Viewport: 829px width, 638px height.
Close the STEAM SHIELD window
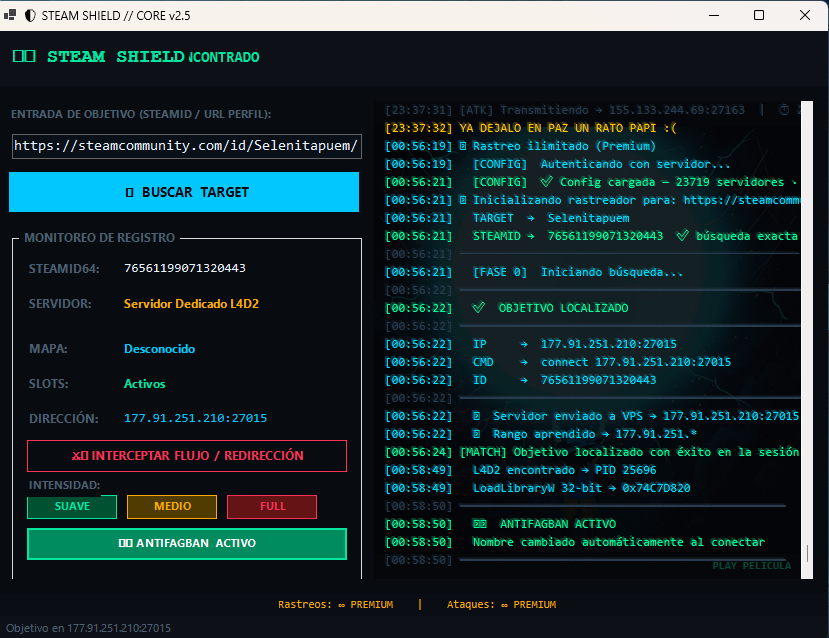click(x=805, y=15)
